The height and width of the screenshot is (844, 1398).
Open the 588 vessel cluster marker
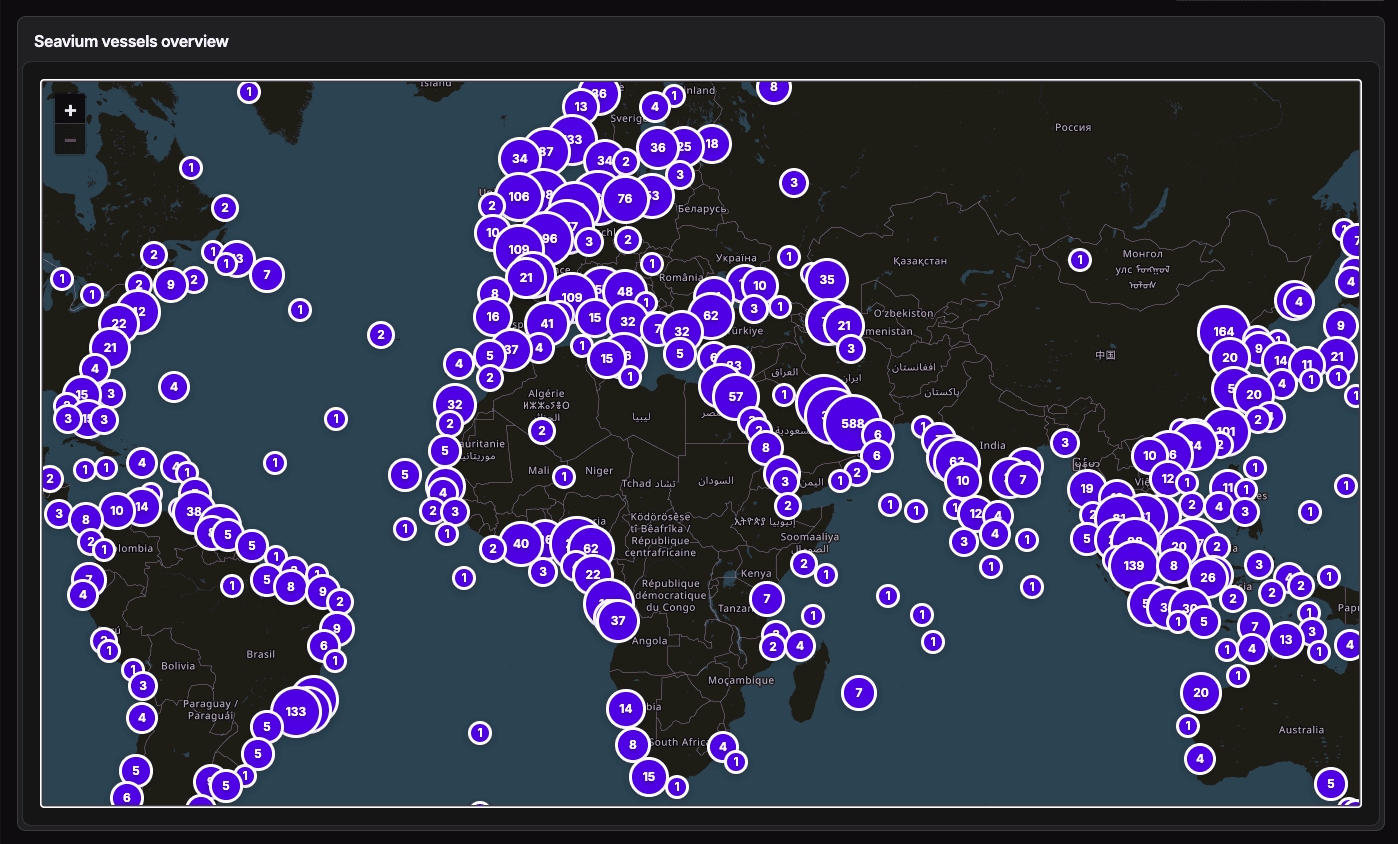852,423
